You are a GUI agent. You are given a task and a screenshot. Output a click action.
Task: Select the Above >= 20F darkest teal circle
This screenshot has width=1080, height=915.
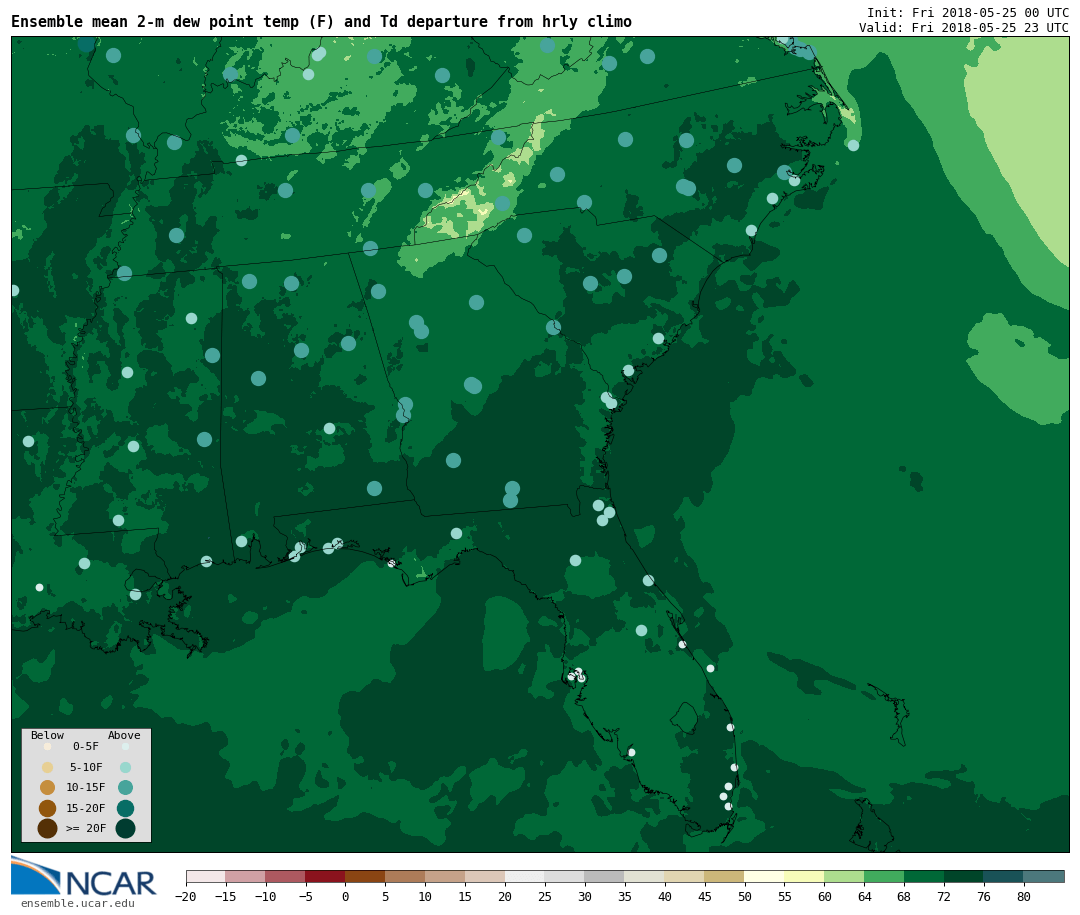point(125,828)
